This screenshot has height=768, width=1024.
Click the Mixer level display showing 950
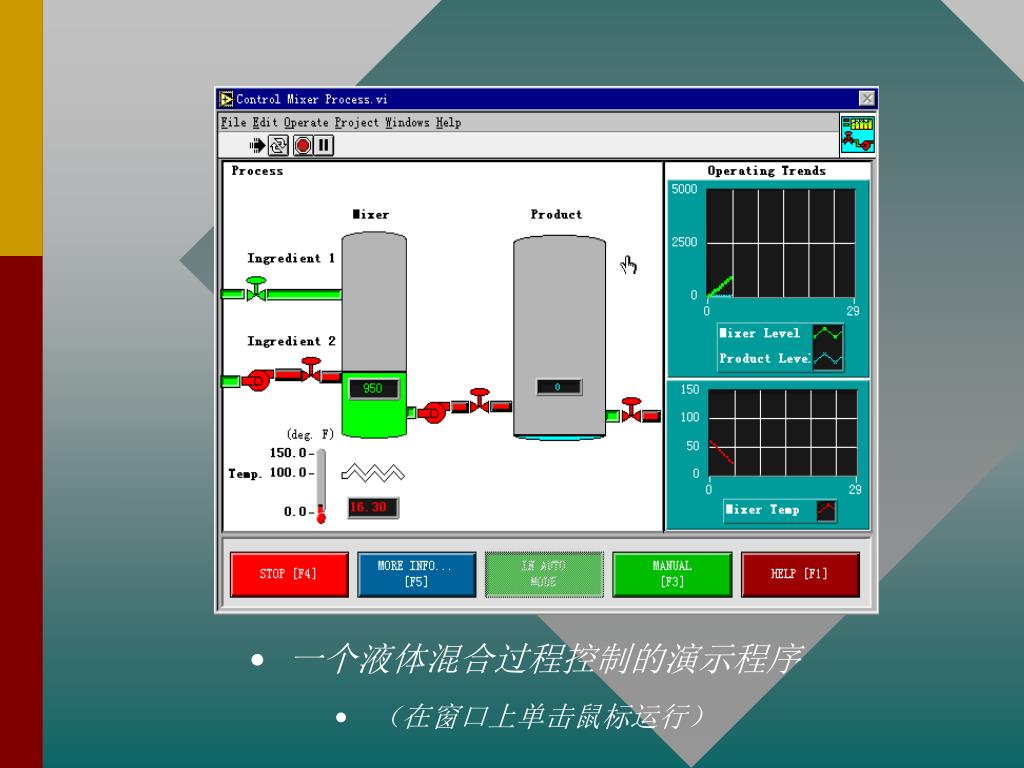click(372, 389)
